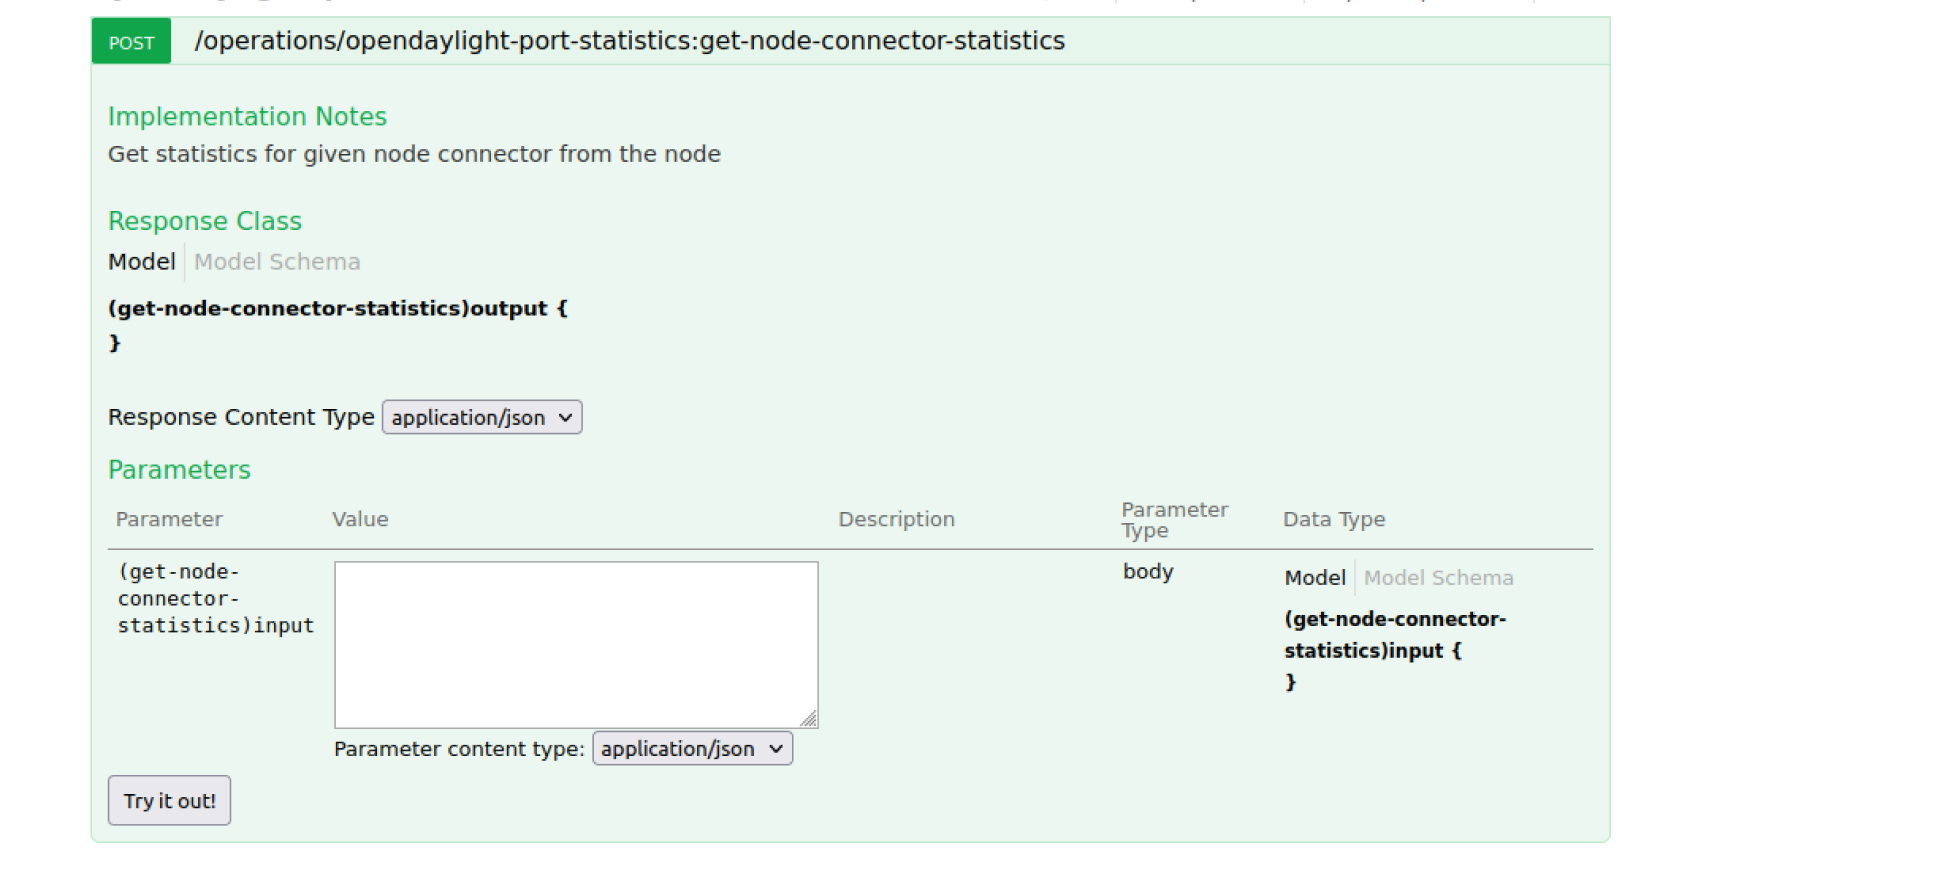1939x879 pixels.
Task: Click the Value column header
Action: coord(360,520)
